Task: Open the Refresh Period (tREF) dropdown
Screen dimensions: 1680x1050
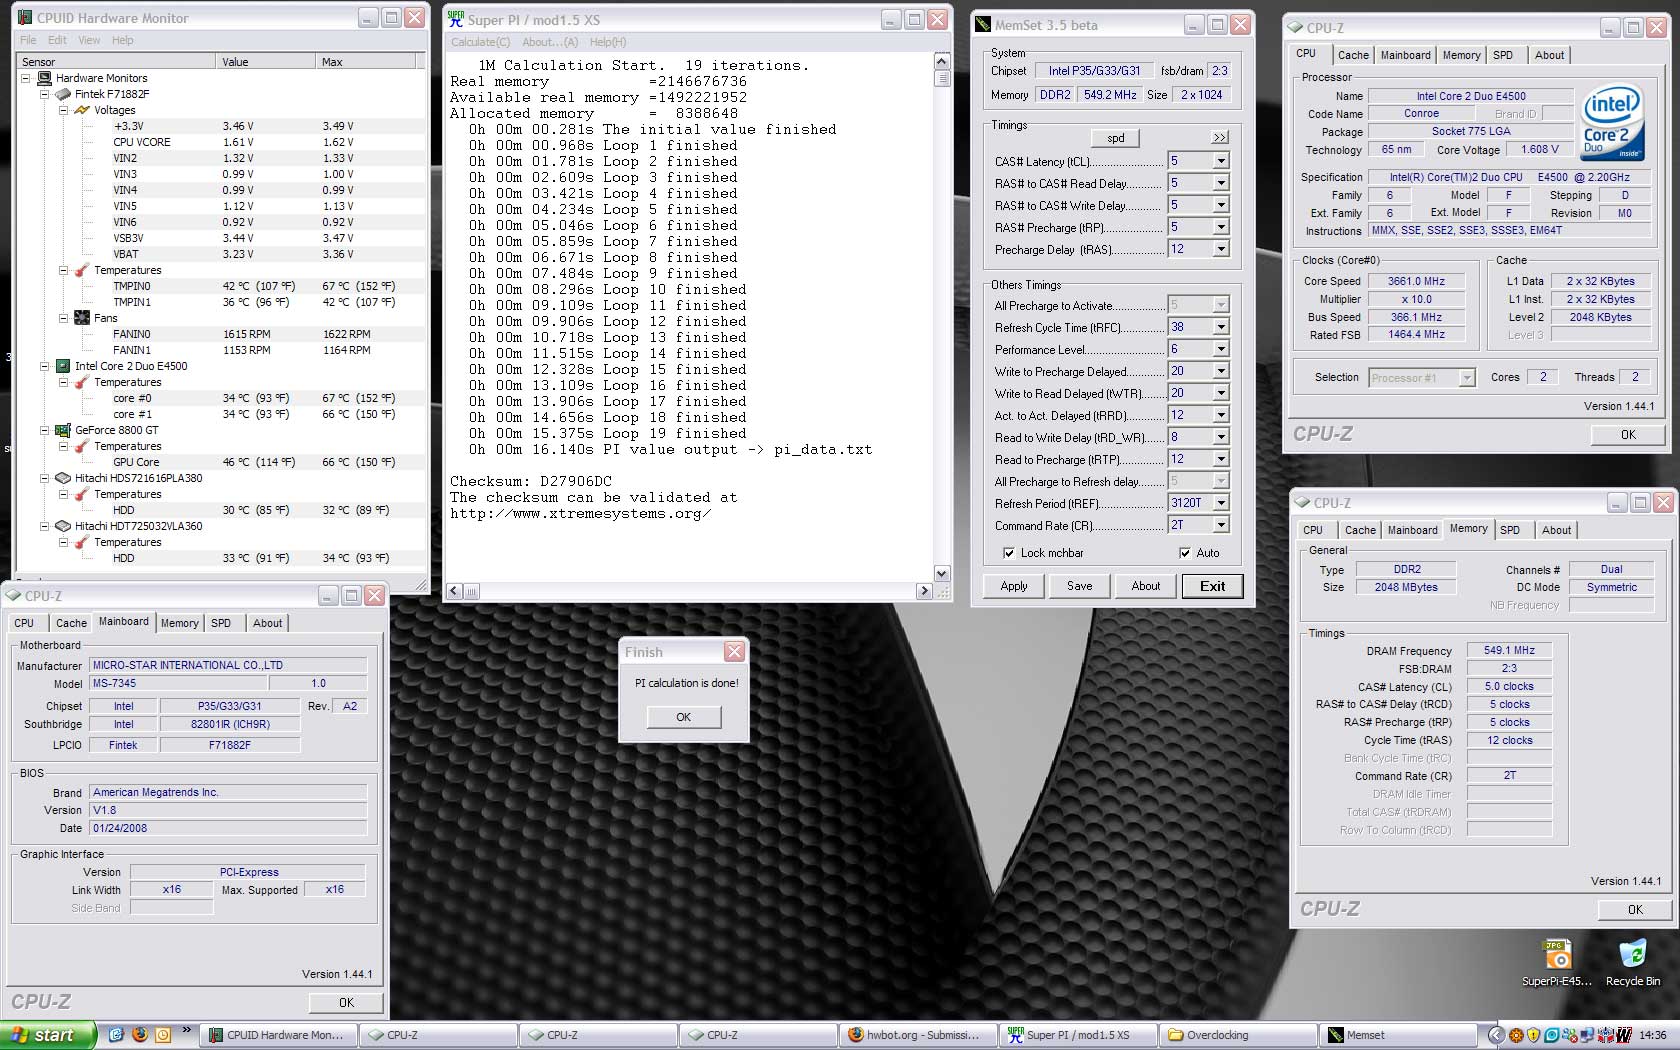Action: (1221, 503)
